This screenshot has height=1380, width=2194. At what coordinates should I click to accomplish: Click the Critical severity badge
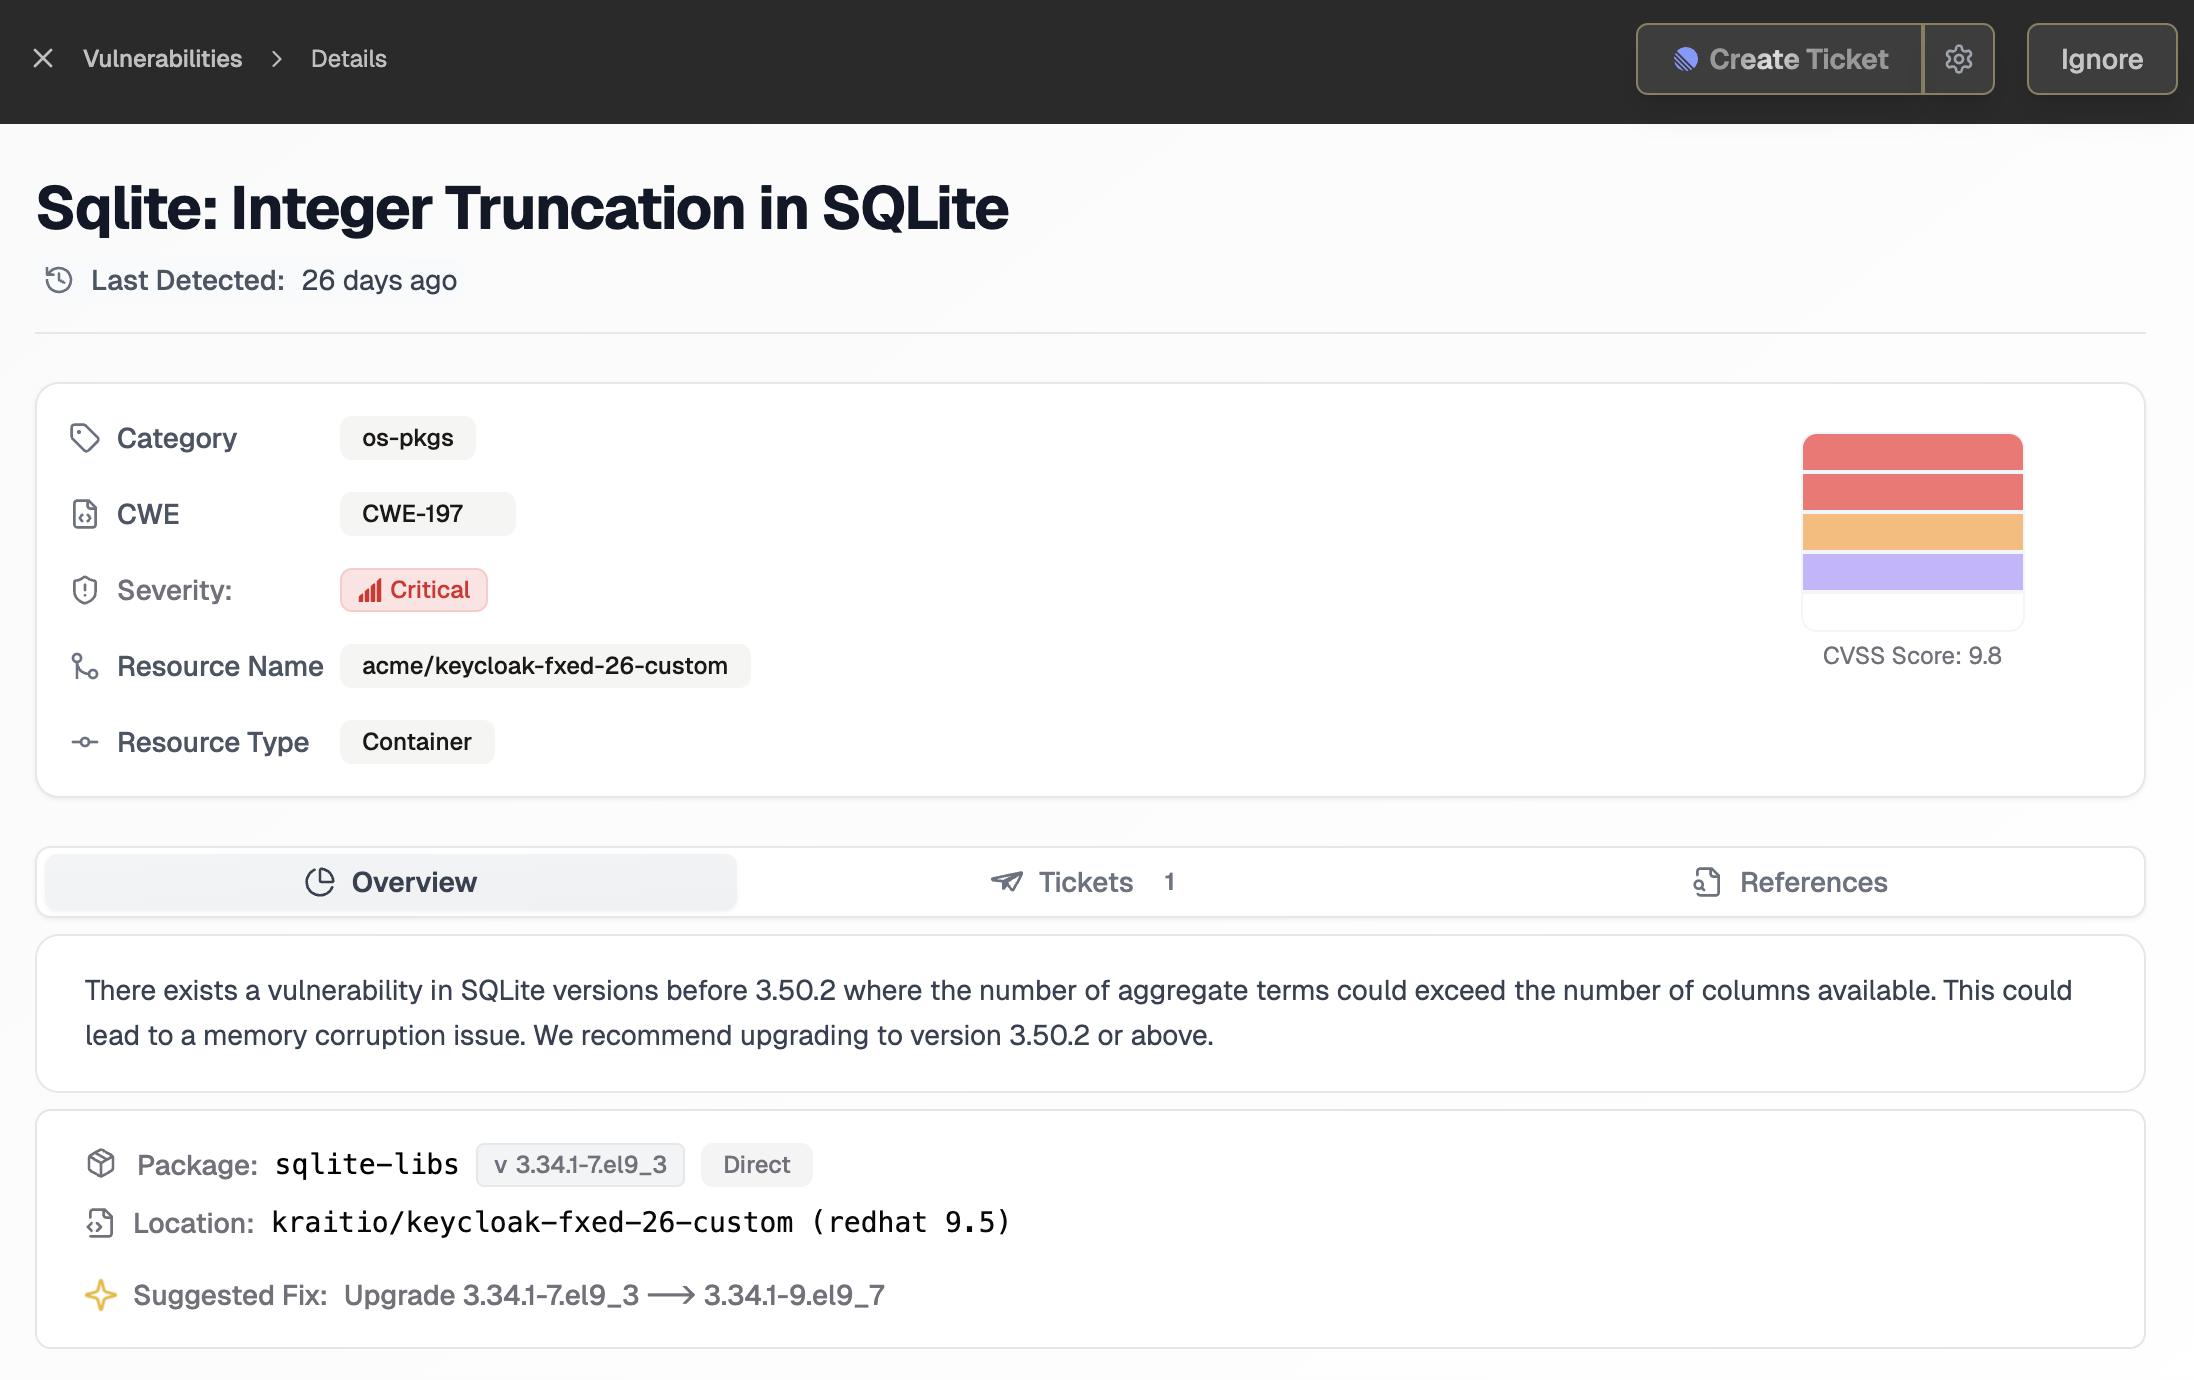(x=414, y=590)
